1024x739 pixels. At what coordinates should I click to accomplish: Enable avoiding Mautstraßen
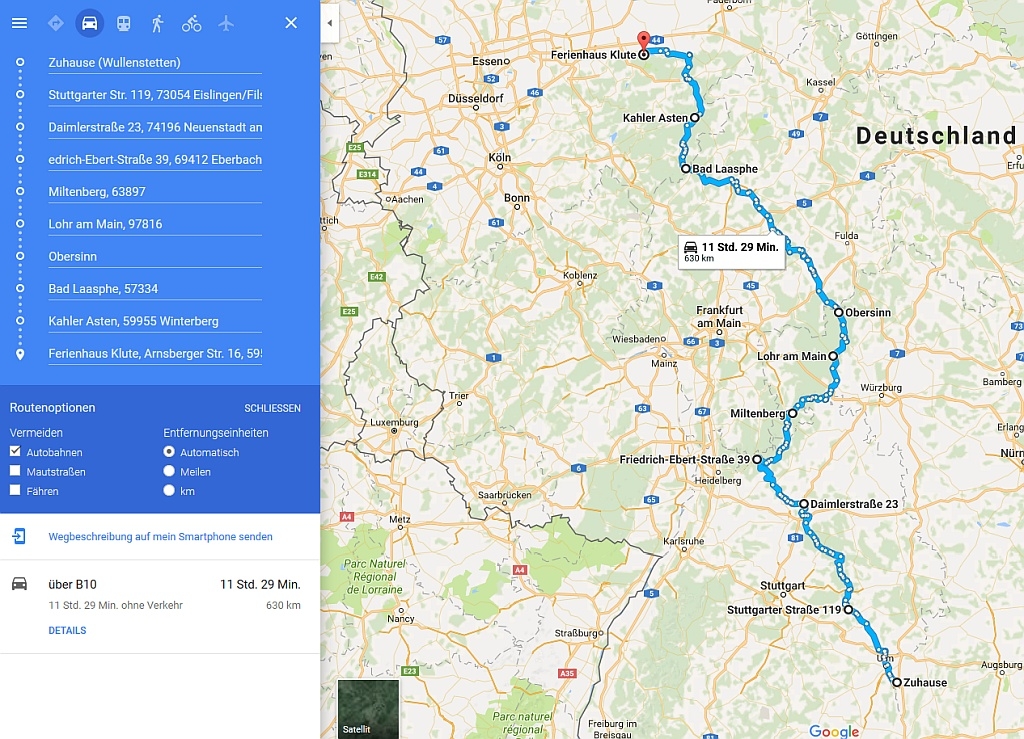click(x=15, y=471)
